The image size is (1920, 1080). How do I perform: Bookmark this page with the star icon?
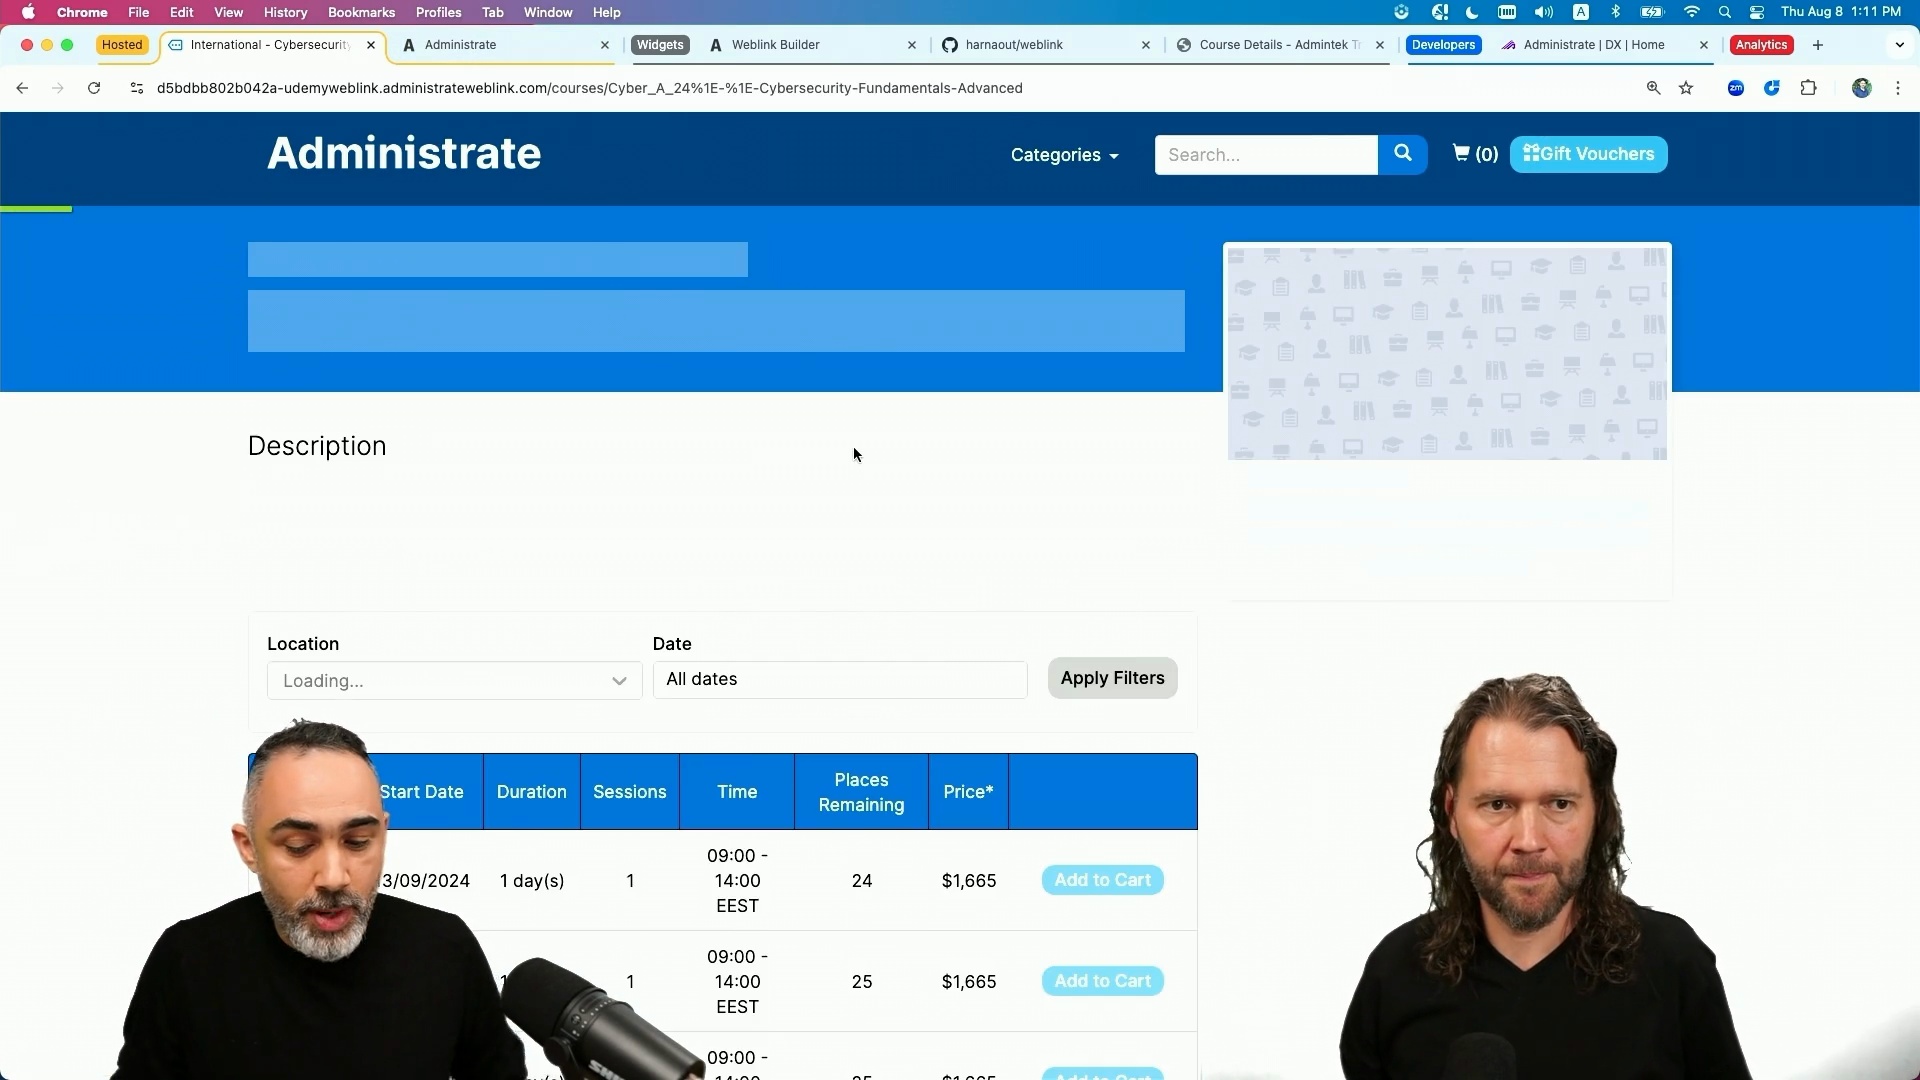pyautogui.click(x=1686, y=88)
